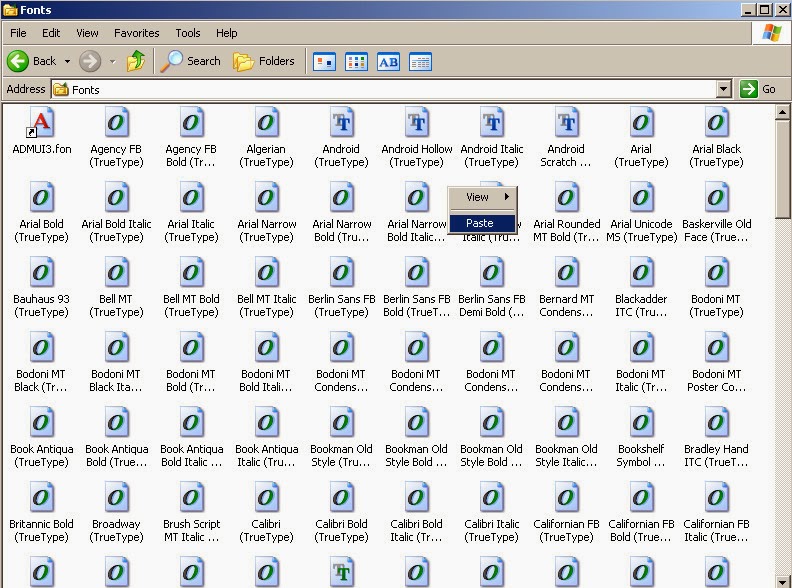Select Calibri (TrueType) font icon
The image size is (792, 588).
coord(266,512)
